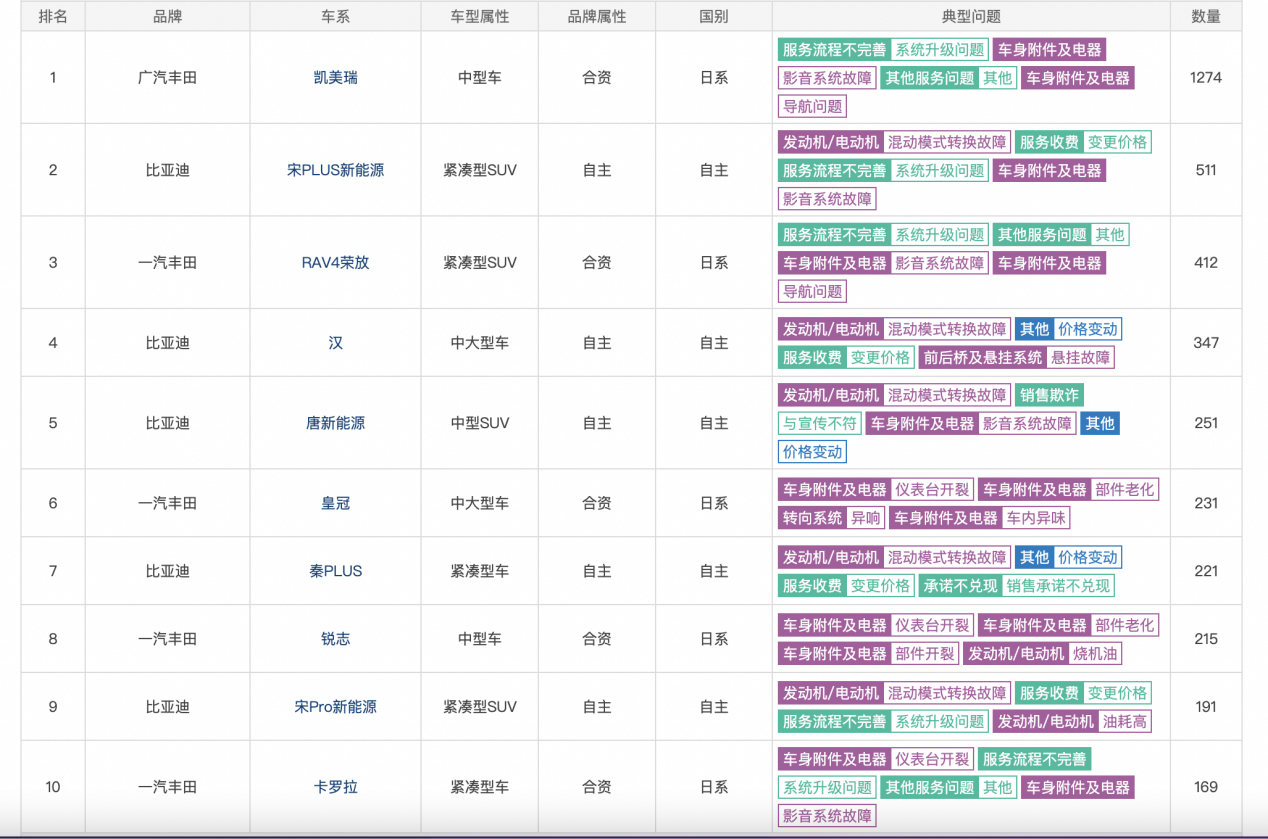1268x839 pixels.
Task: Open the 锐志 car series link
Action: coord(334,638)
